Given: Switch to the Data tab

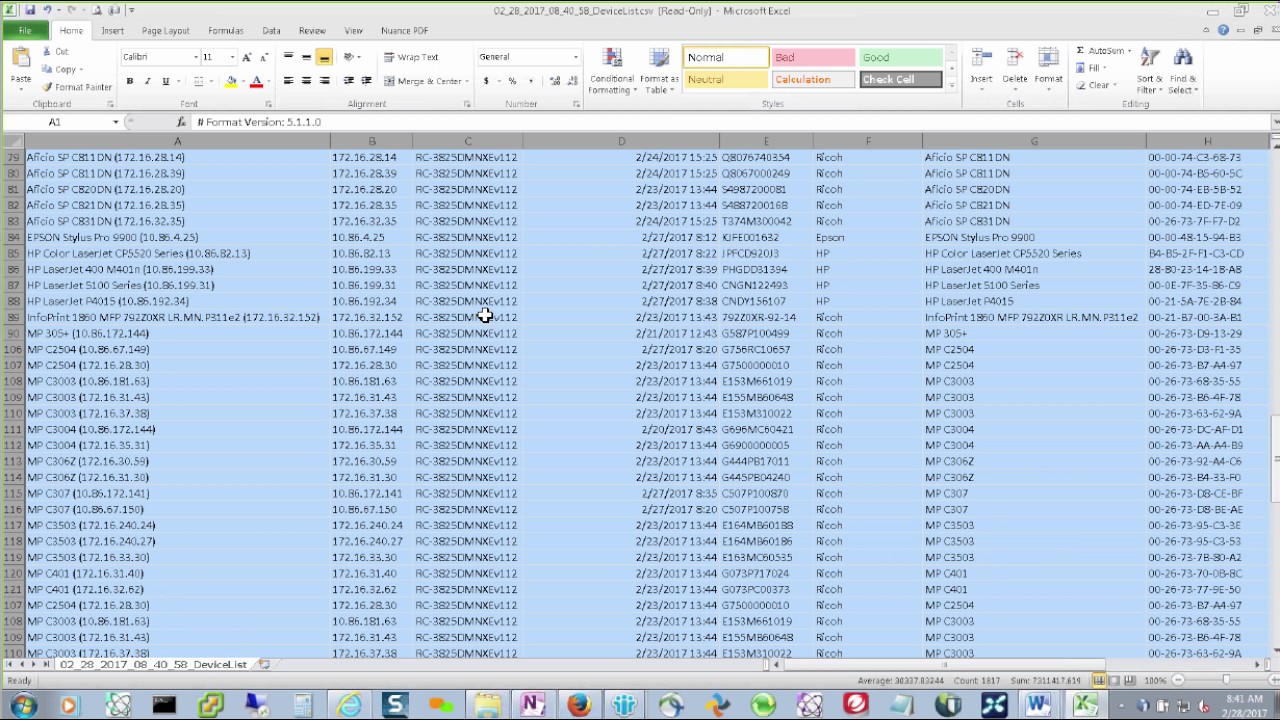Looking at the screenshot, I should pyautogui.click(x=271, y=31).
